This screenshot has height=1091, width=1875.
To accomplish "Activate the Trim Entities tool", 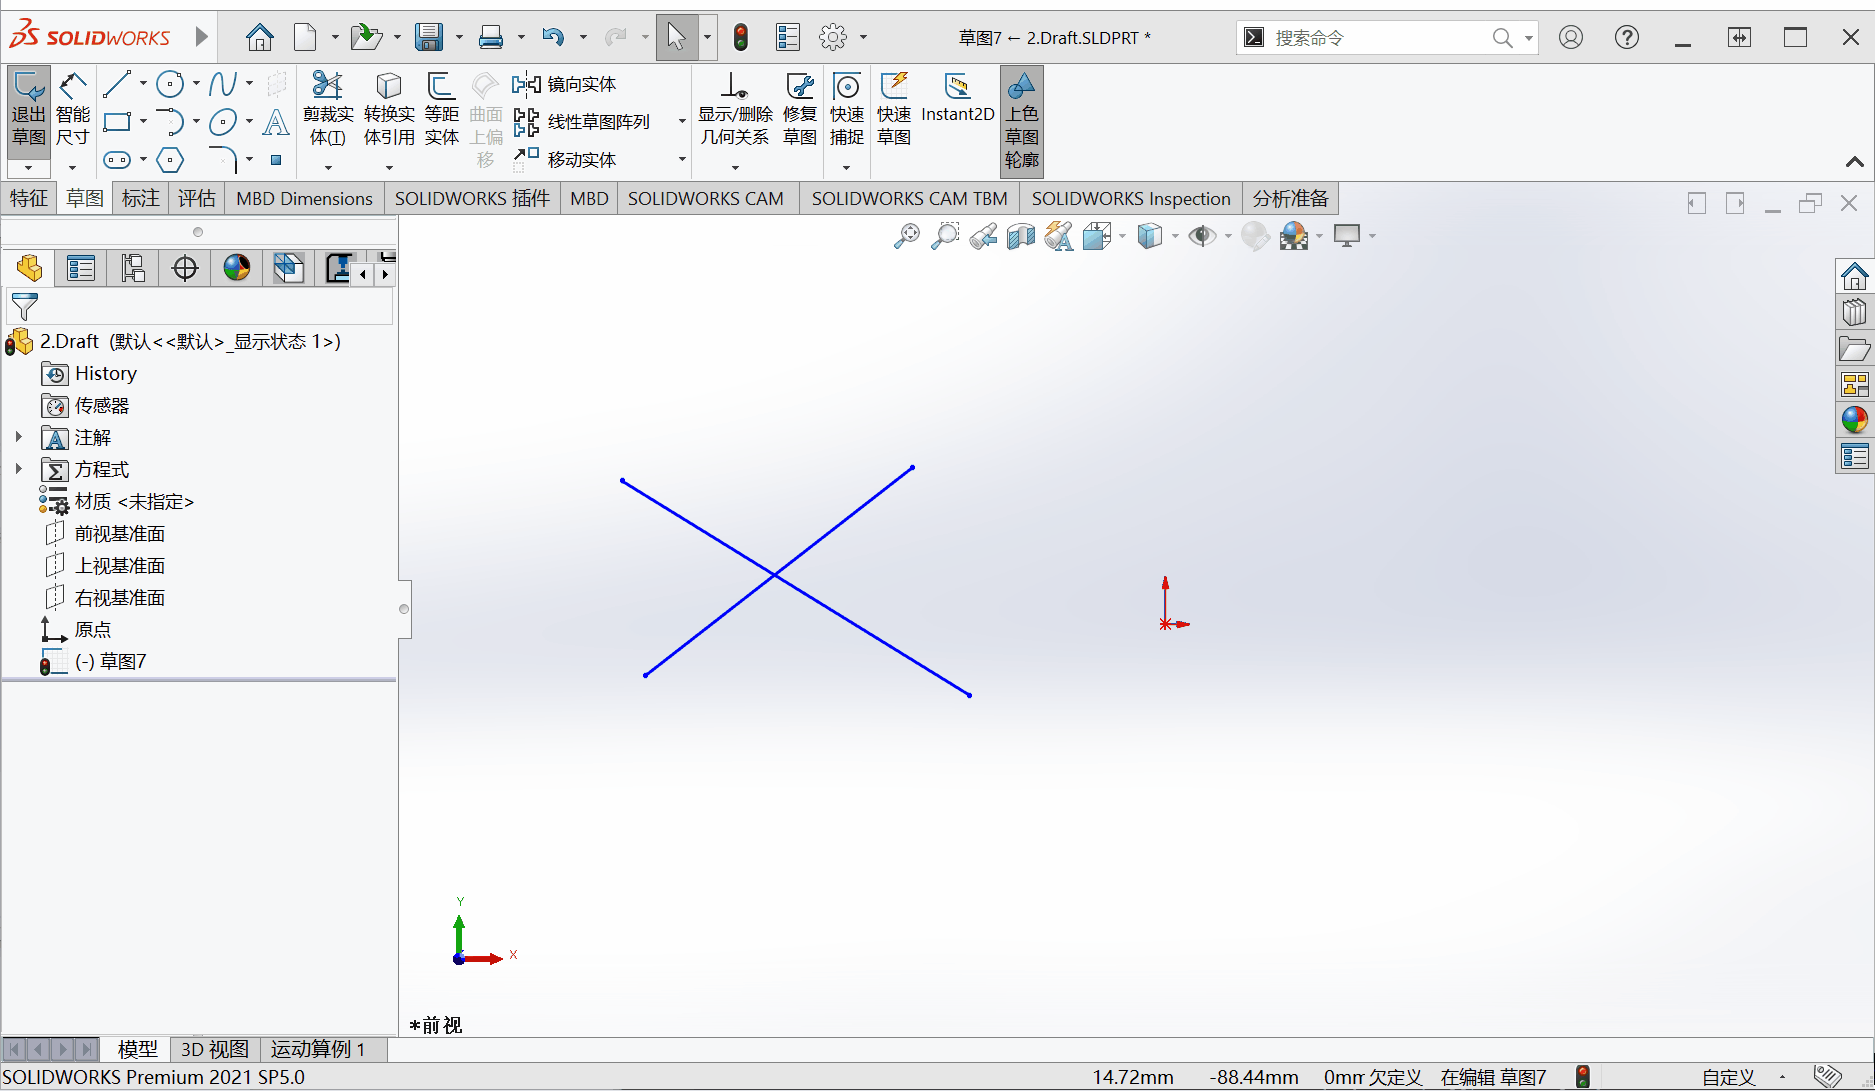I will point(328,110).
